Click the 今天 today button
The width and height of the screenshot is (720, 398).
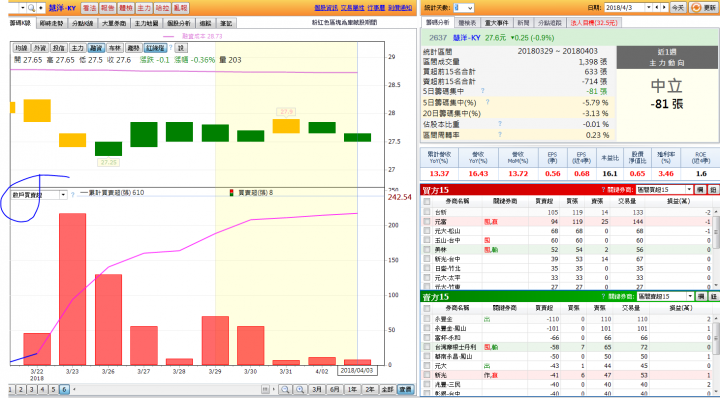point(678,8)
